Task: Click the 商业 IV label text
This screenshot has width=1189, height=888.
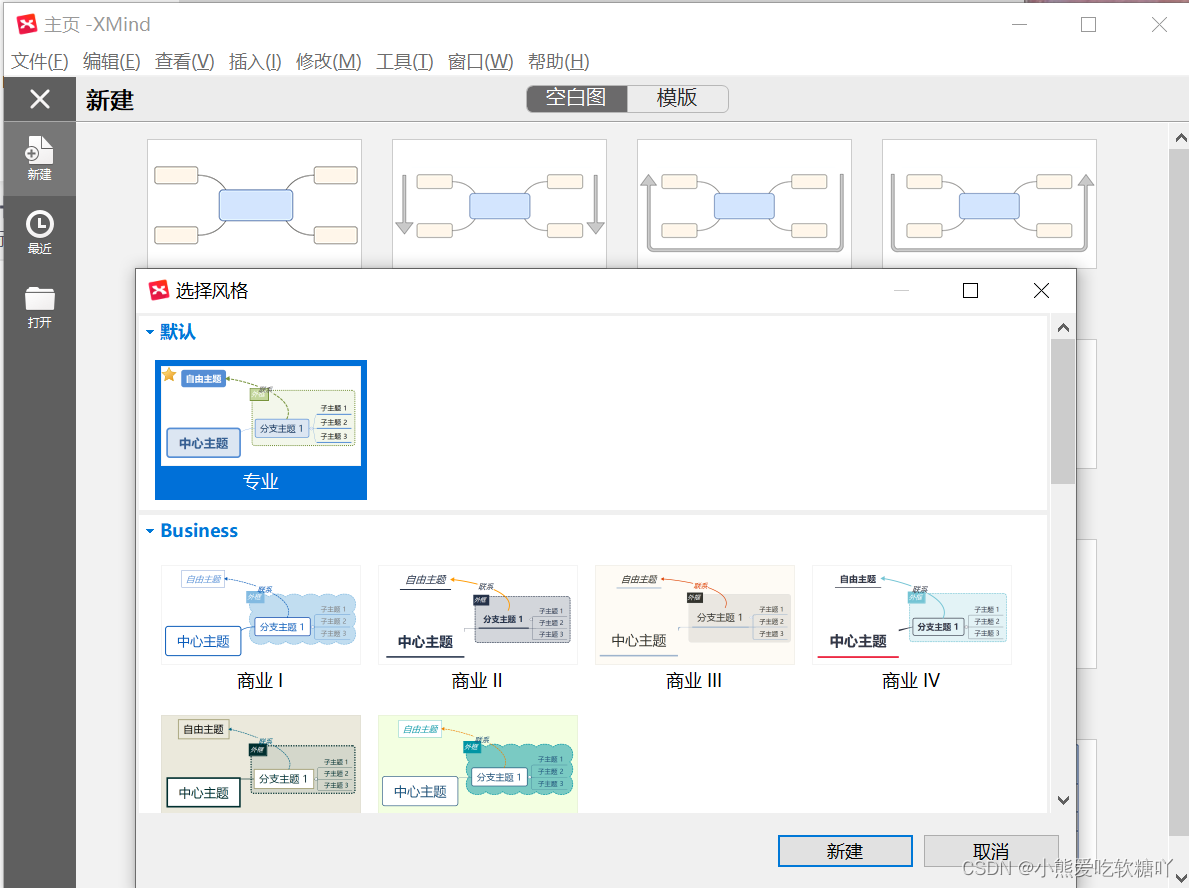Action: click(x=911, y=680)
